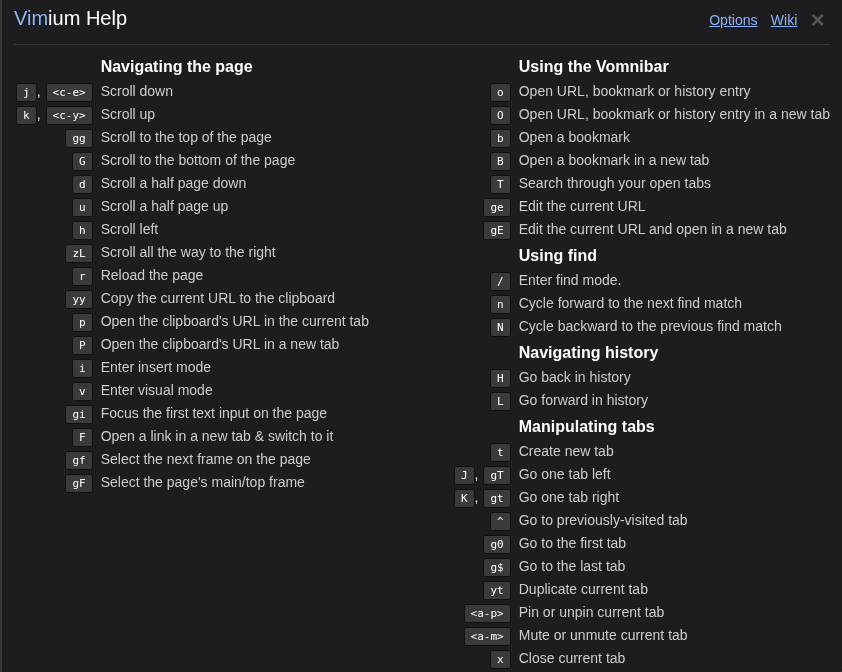The width and height of the screenshot is (842, 672).
Task: Click the '<c-e>' key badge
Action: coord(69,92)
